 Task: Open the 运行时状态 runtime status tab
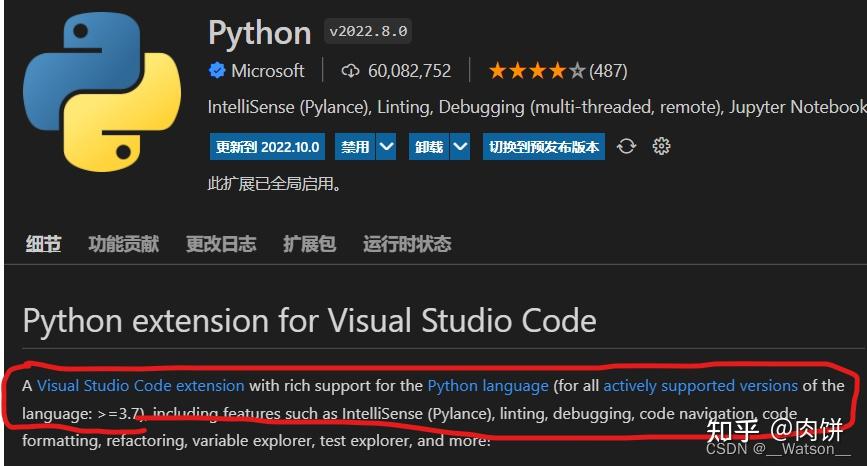coord(407,244)
